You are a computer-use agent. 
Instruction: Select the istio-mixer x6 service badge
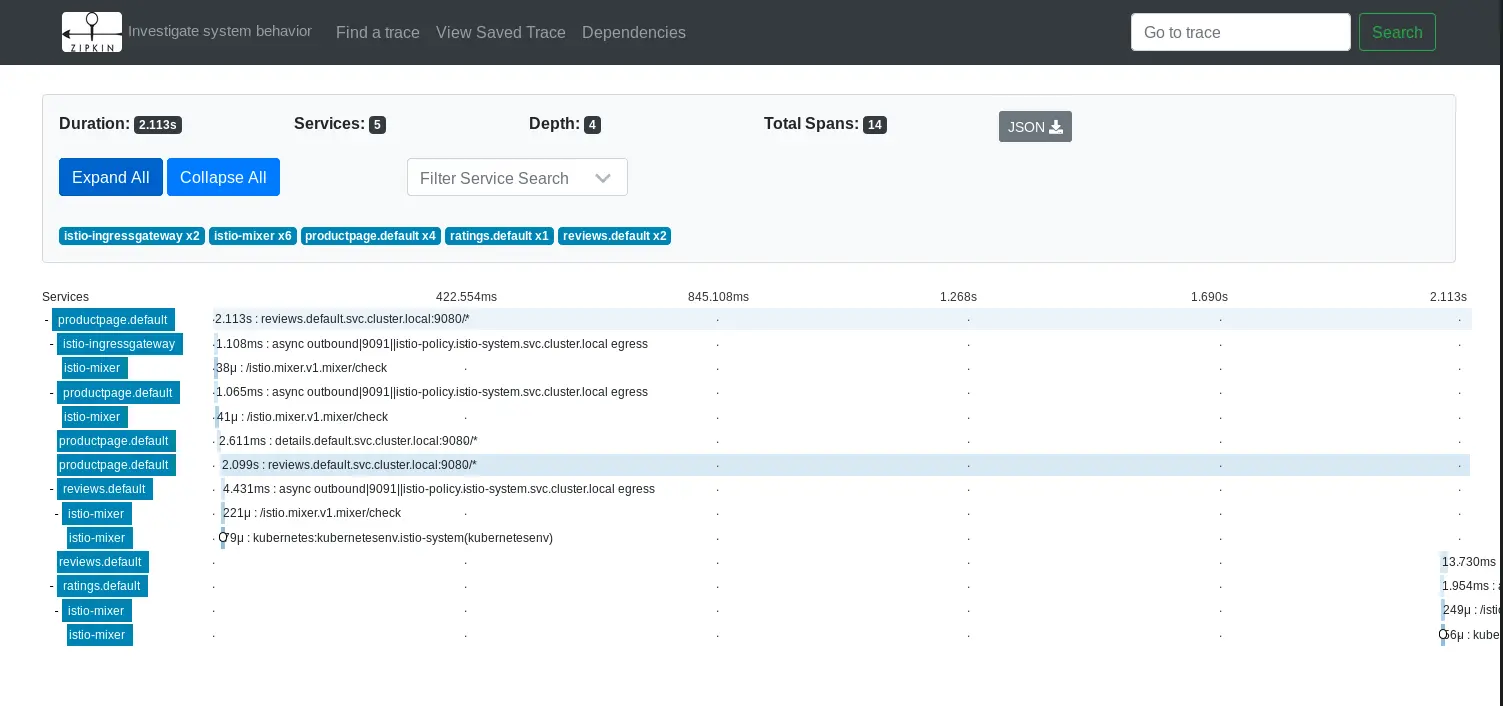253,236
